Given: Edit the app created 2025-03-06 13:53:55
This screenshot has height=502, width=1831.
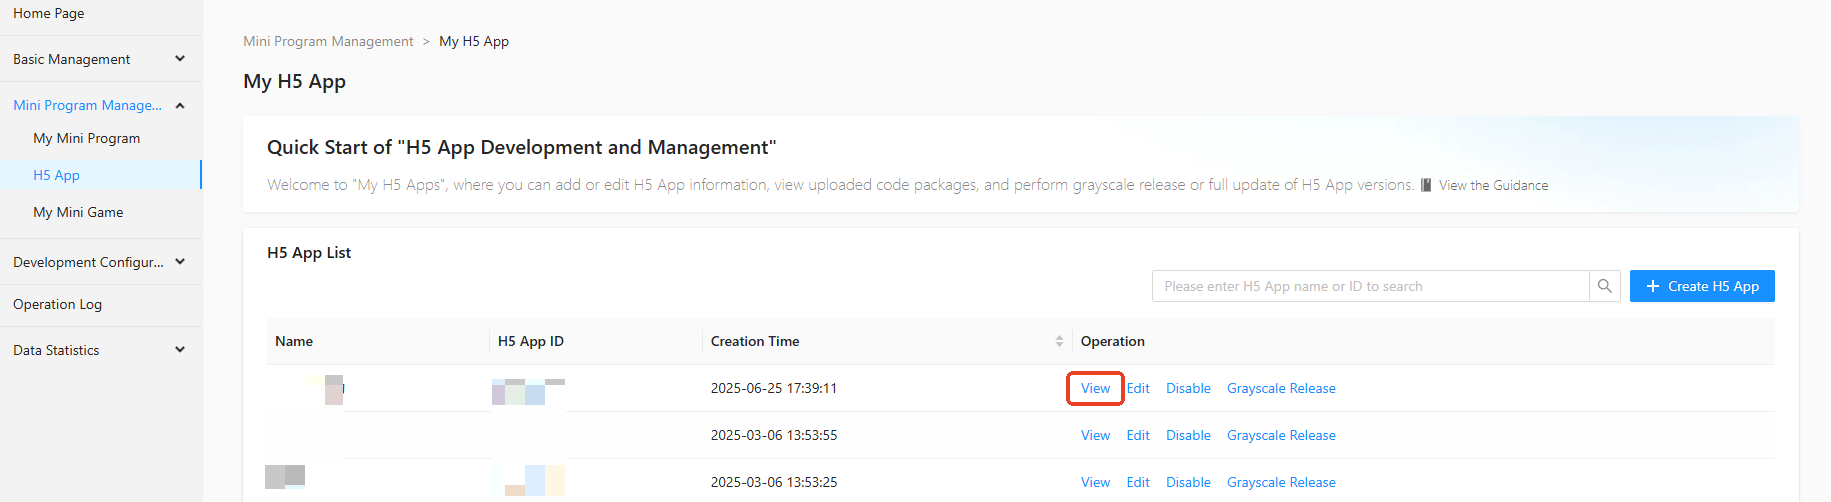Looking at the screenshot, I should click(x=1138, y=435).
